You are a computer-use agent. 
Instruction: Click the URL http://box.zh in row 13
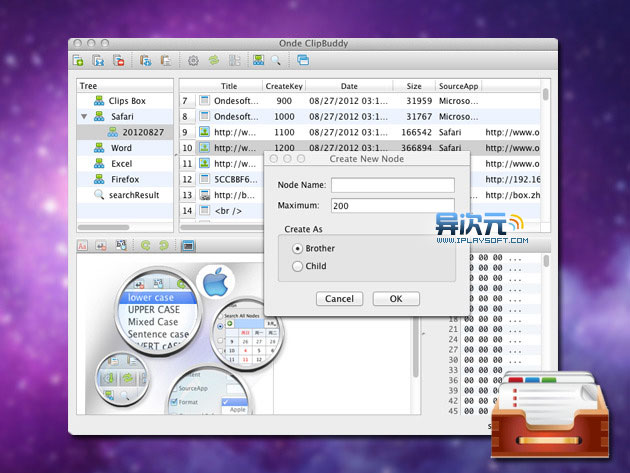coord(513,195)
